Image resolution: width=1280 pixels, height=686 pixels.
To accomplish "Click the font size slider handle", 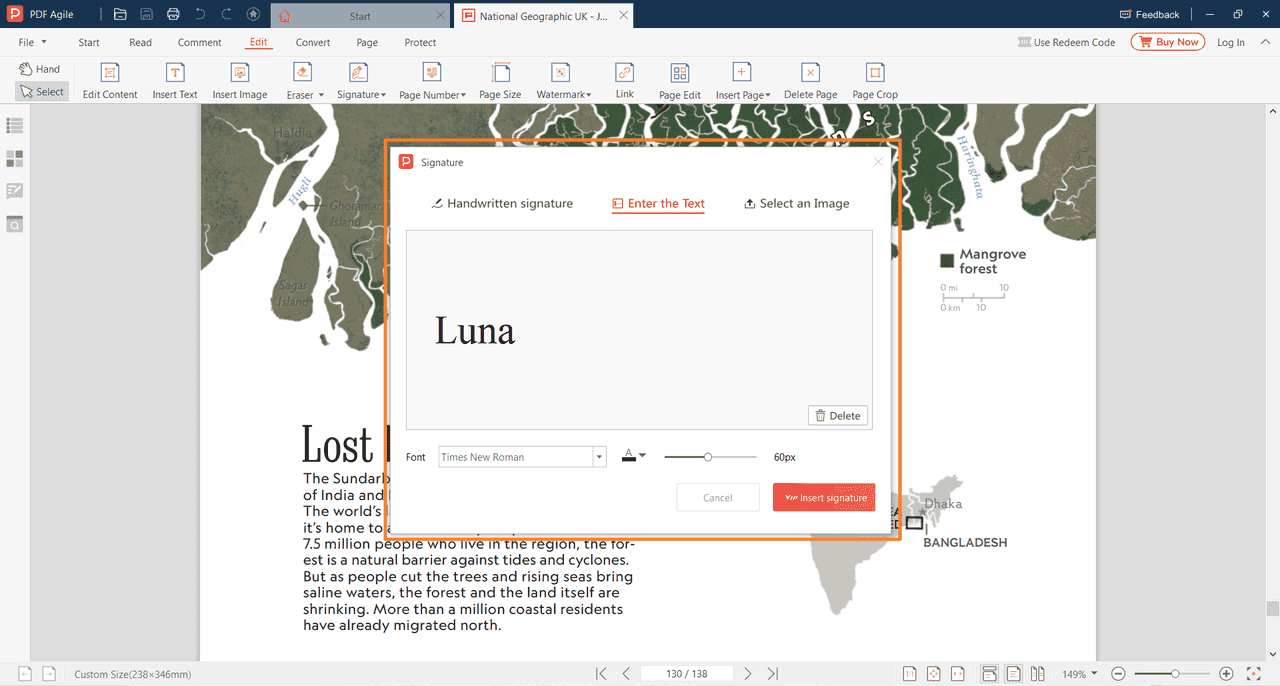I will (x=708, y=457).
